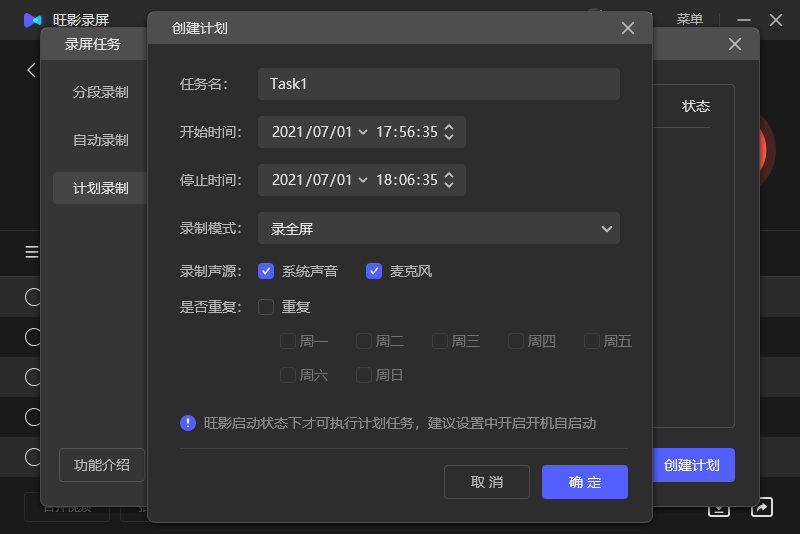Click the share icon at bottom right
The height and width of the screenshot is (534, 800).
pos(762,507)
